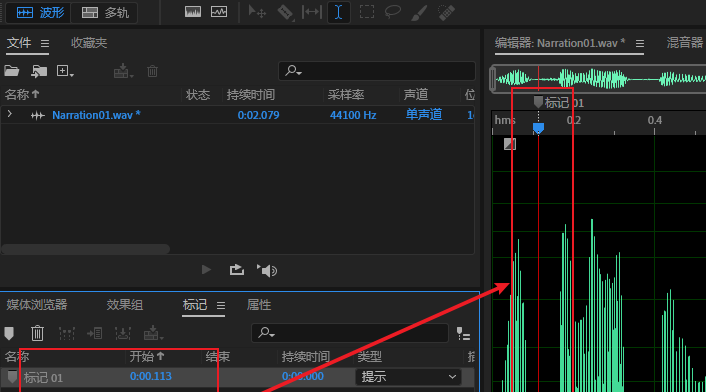Select the Marquee Selection tool
The height and width of the screenshot is (392, 706).
[367, 12]
